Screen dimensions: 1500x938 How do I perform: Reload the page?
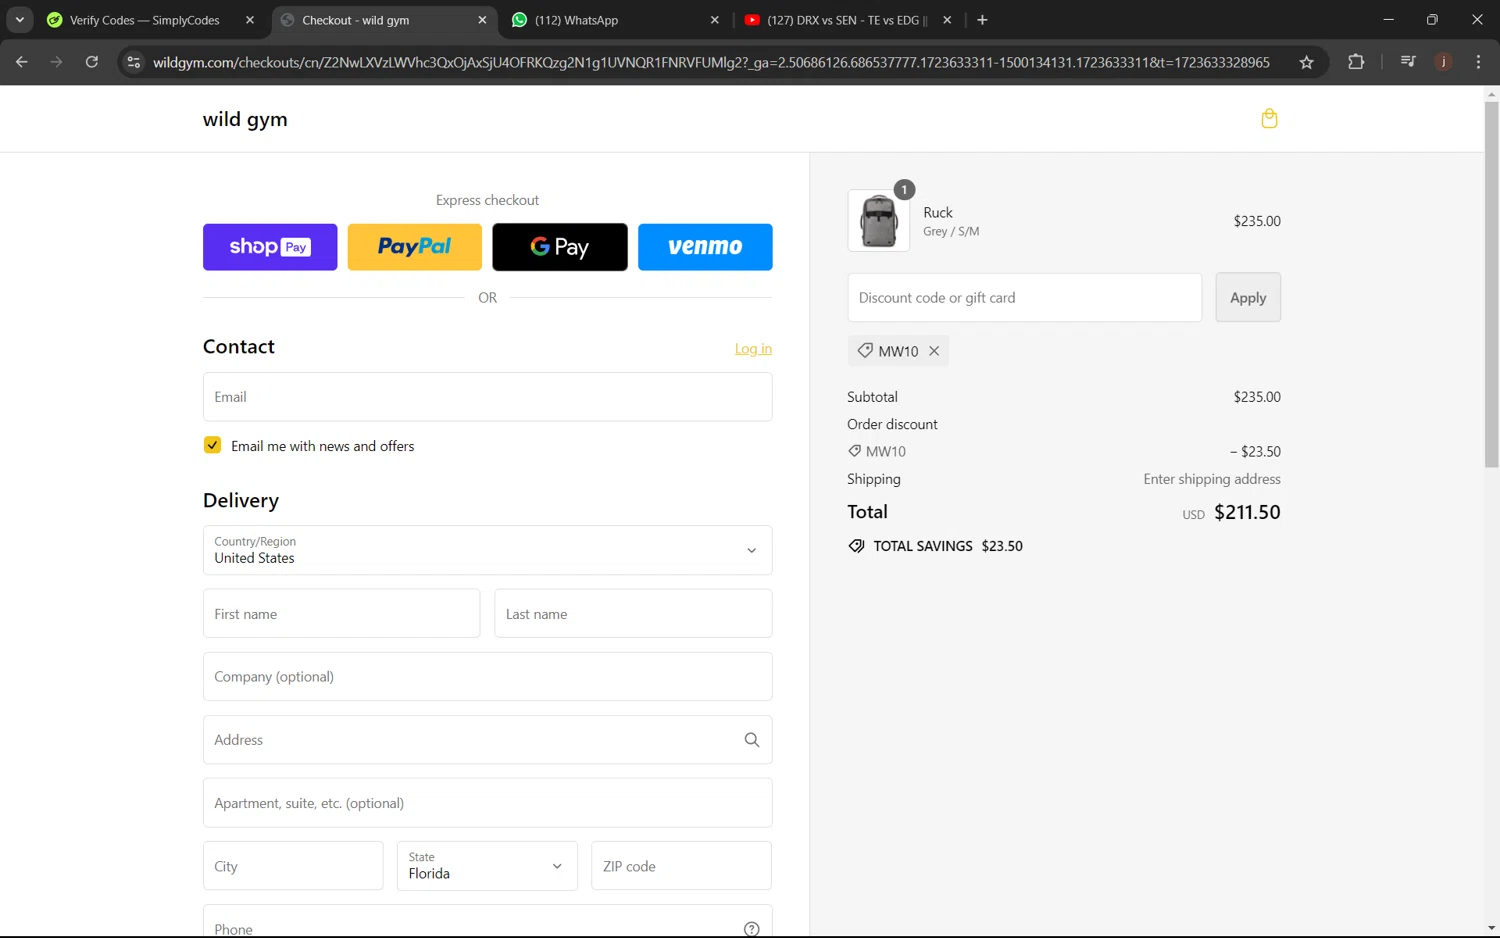[x=92, y=62]
